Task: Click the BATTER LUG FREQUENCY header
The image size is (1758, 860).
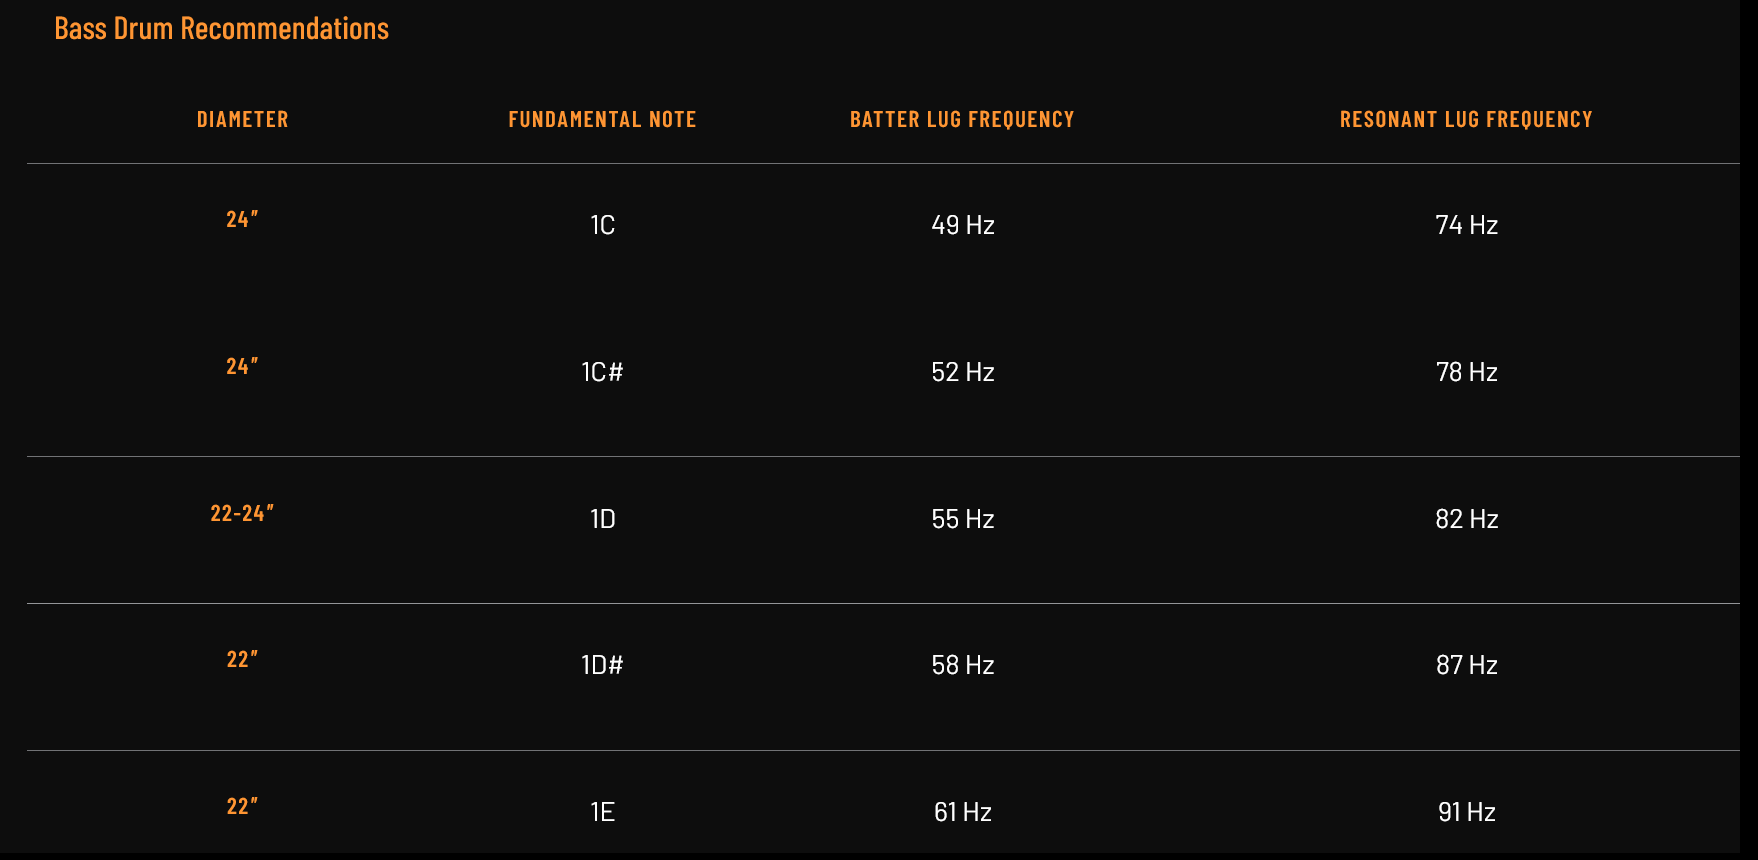Action: pyautogui.click(x=962, y=119)
